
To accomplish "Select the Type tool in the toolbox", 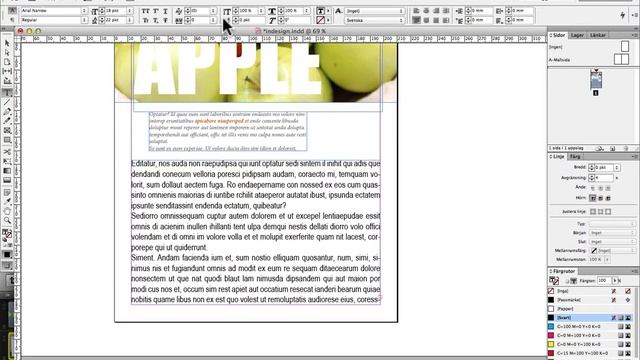I will (7, 93).
